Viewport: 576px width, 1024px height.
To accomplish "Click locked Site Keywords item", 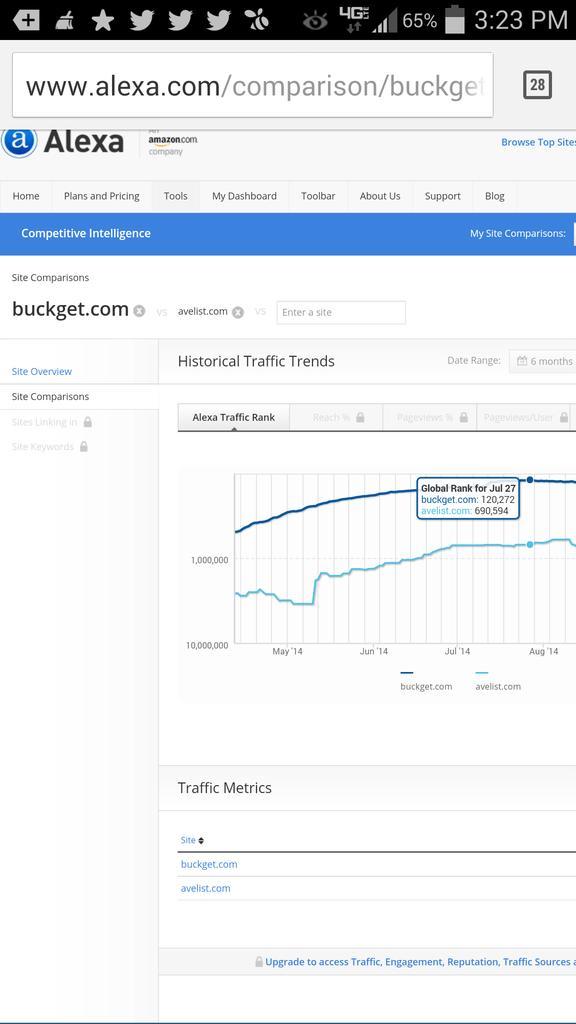I will point(50,447).
